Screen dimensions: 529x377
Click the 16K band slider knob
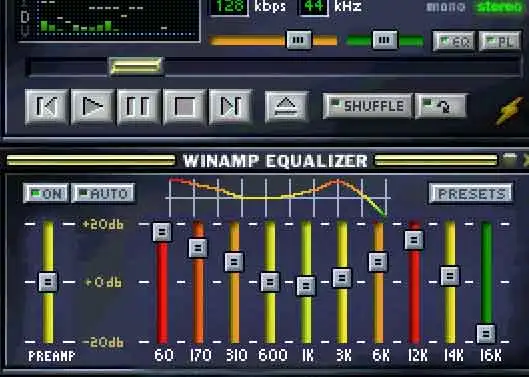pos(486,333)
